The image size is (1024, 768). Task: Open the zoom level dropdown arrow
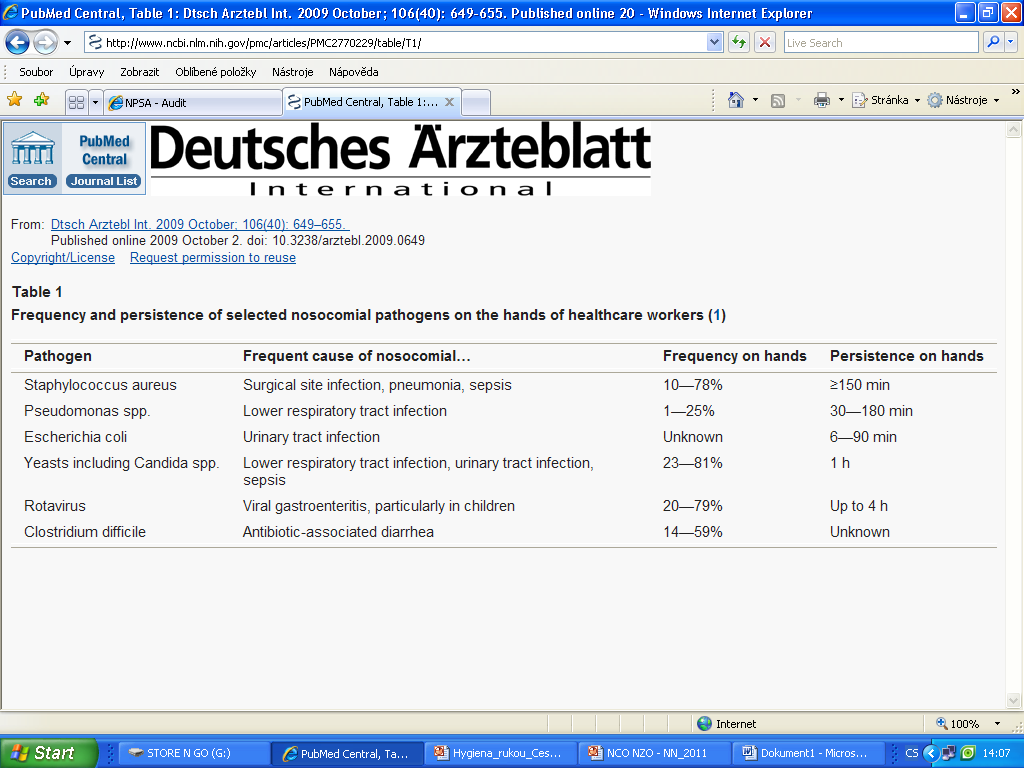click(x=997, y=724)
